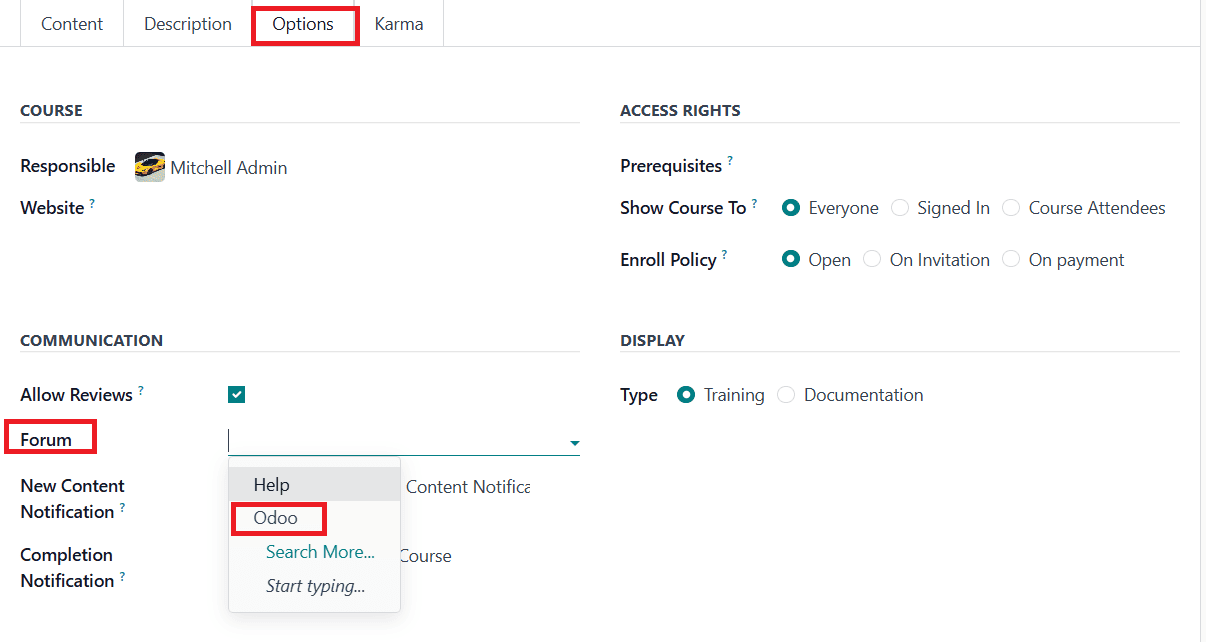
Task: Pick Help in the forum dropdown
Action: 272,485
